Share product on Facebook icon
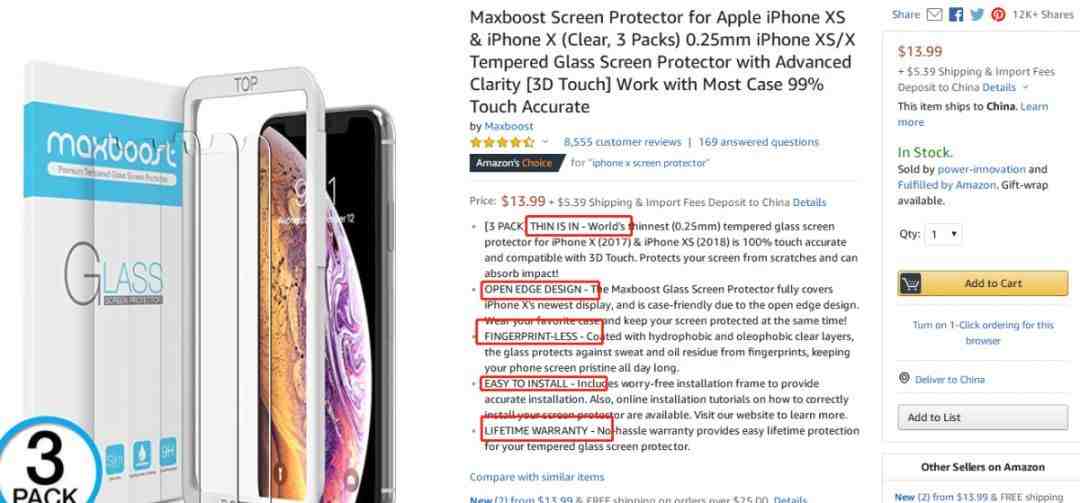The image size is (1080, 503). (x=955, y=14)
